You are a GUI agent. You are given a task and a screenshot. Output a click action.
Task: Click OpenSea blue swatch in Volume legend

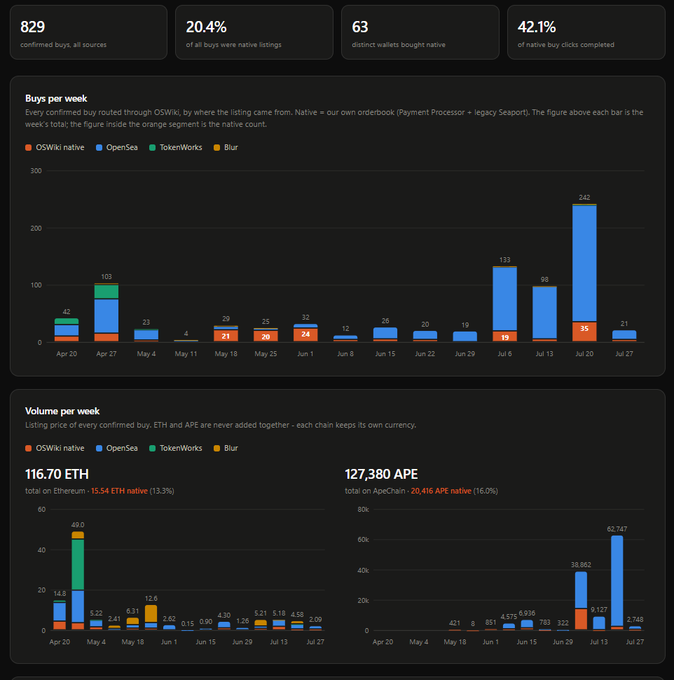click(x=99, y=448)
